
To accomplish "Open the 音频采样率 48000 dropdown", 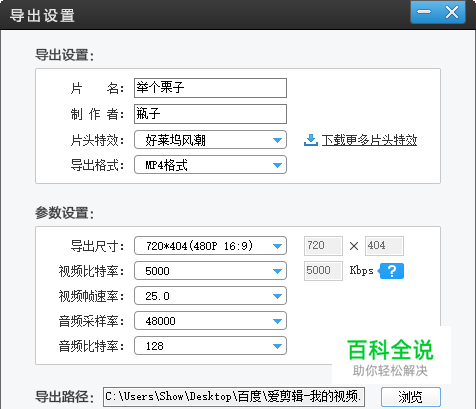I will pos(210,321).
